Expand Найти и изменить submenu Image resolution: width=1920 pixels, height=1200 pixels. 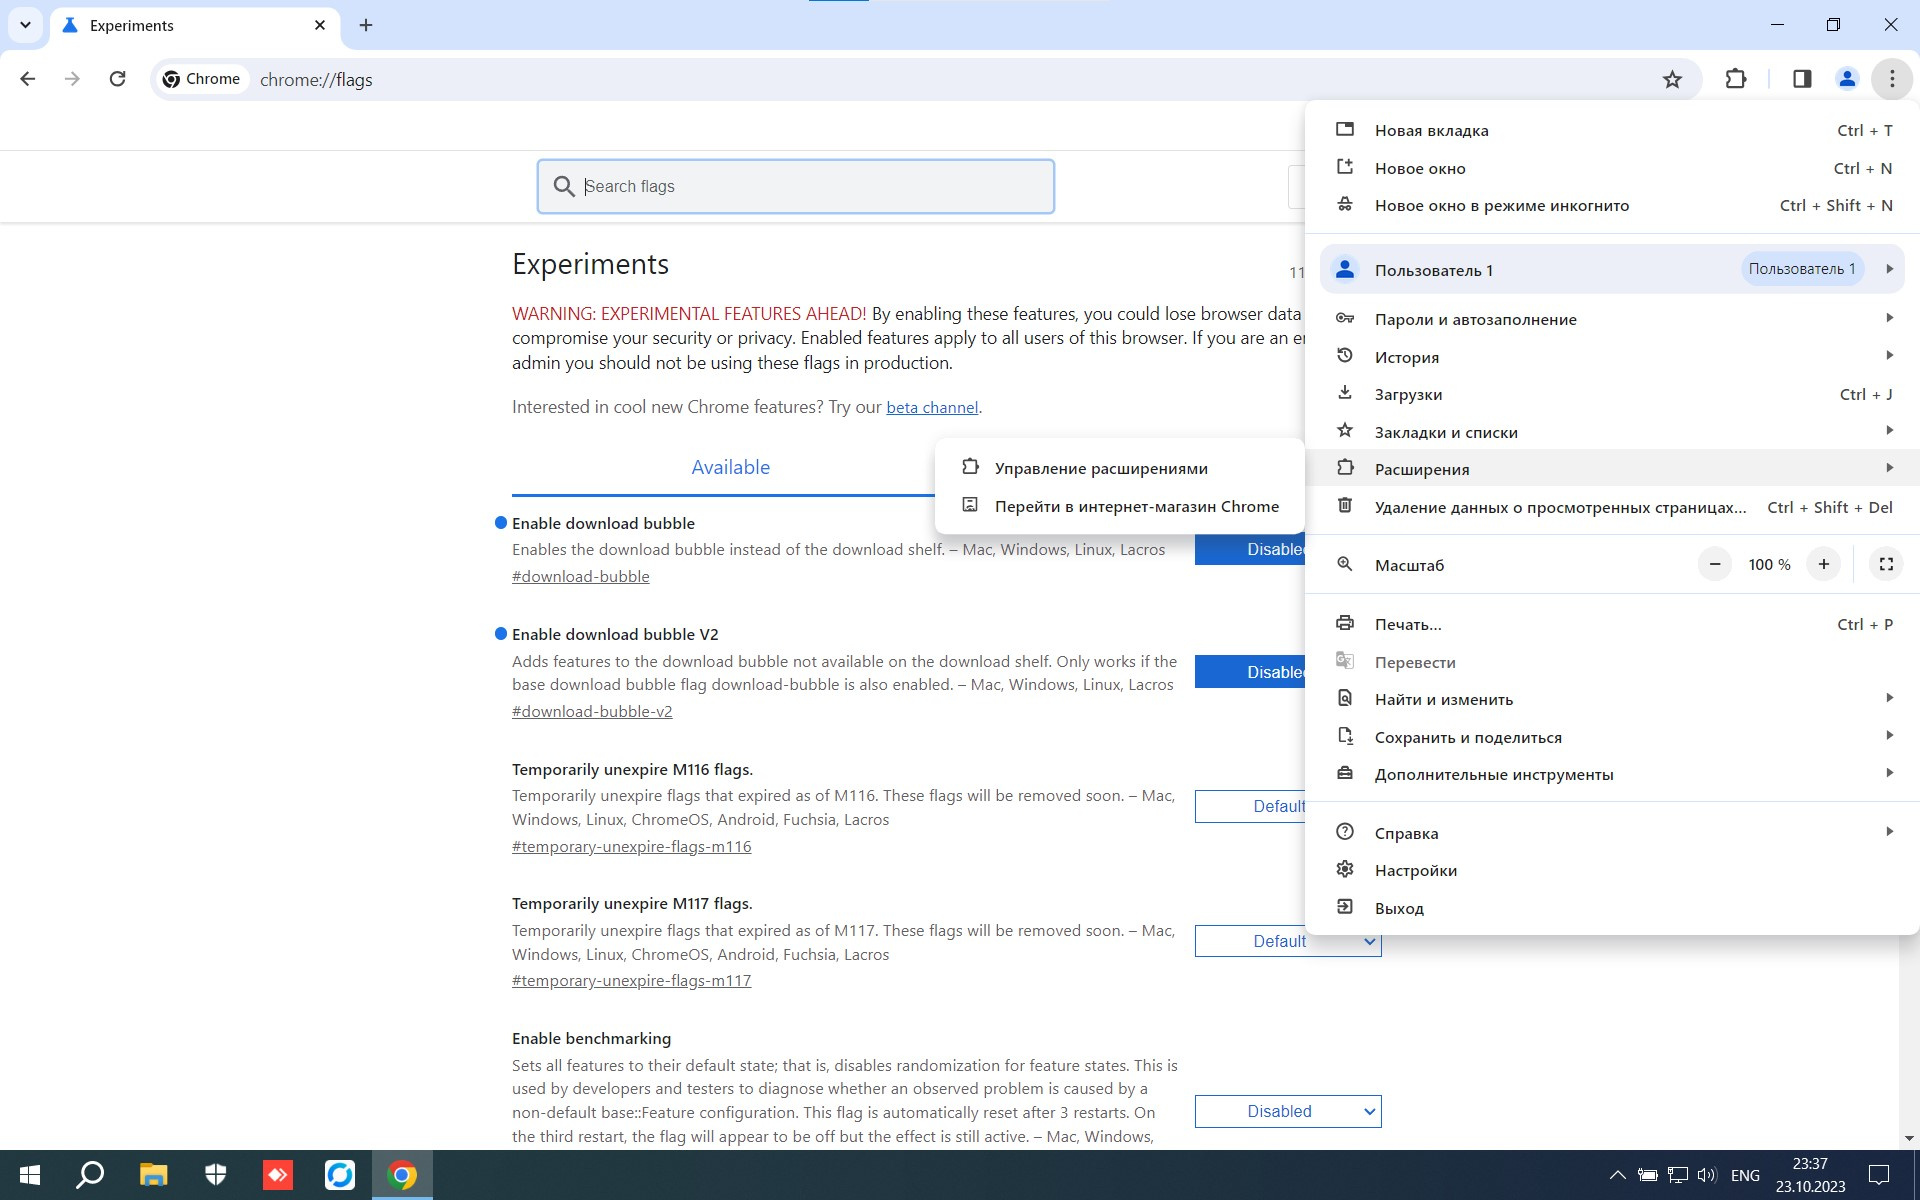[1612, 699]
